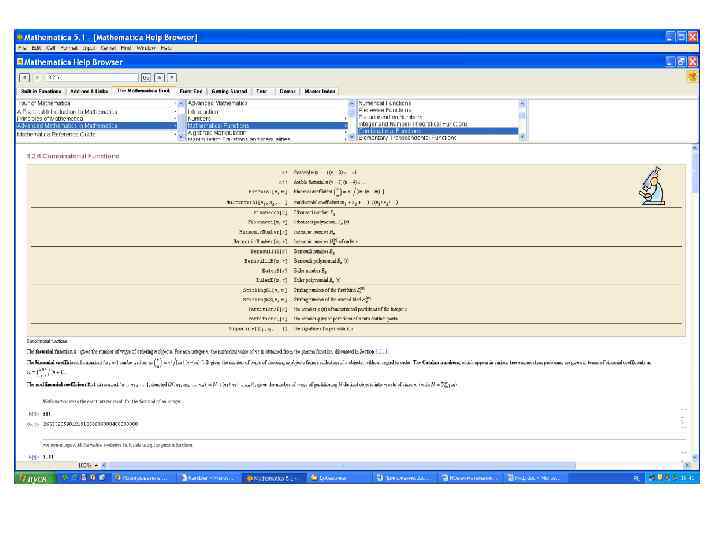
Task: Click third category list scrollbar down arrow
Action: (x=522, y=136)
